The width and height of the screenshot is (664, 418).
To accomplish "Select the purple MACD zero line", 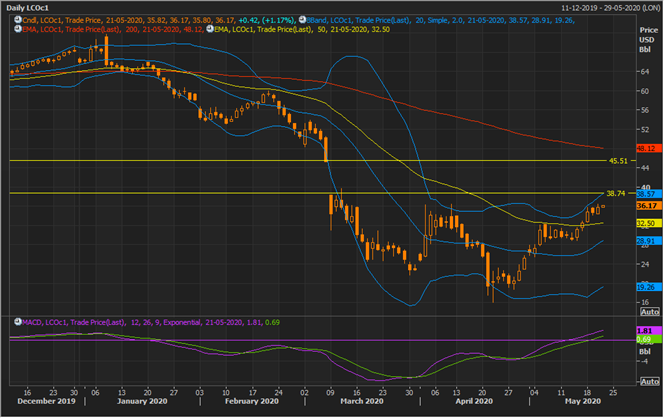I will click(323, 340).
